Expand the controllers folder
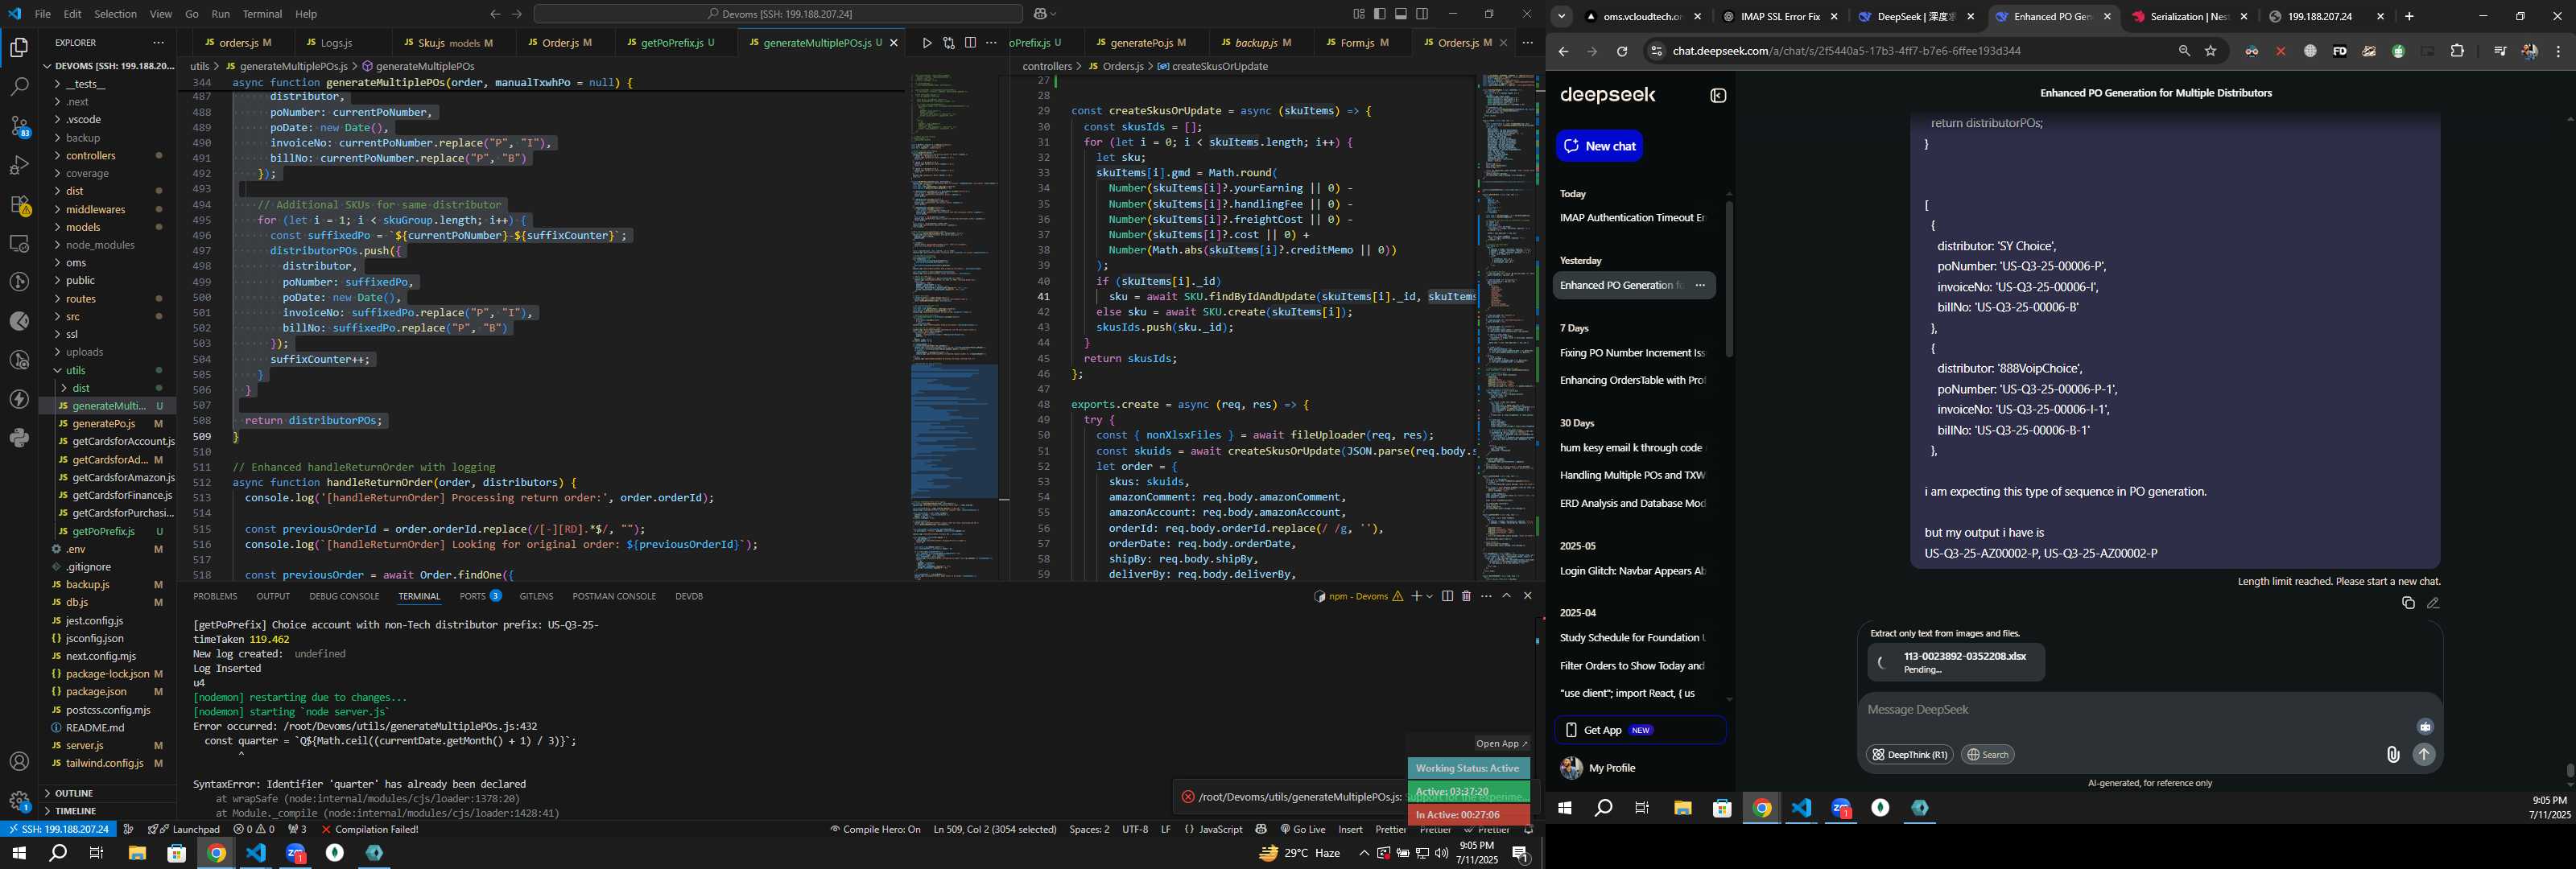This screenshot has height=869, width=2576. pyautogui.click(x=108, y=156)
